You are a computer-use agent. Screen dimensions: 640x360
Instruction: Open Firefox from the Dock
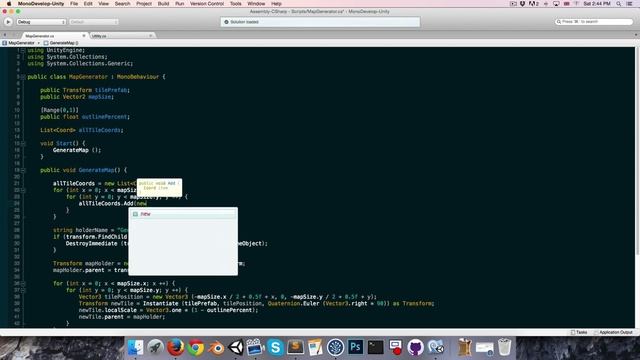coord(176,347)
